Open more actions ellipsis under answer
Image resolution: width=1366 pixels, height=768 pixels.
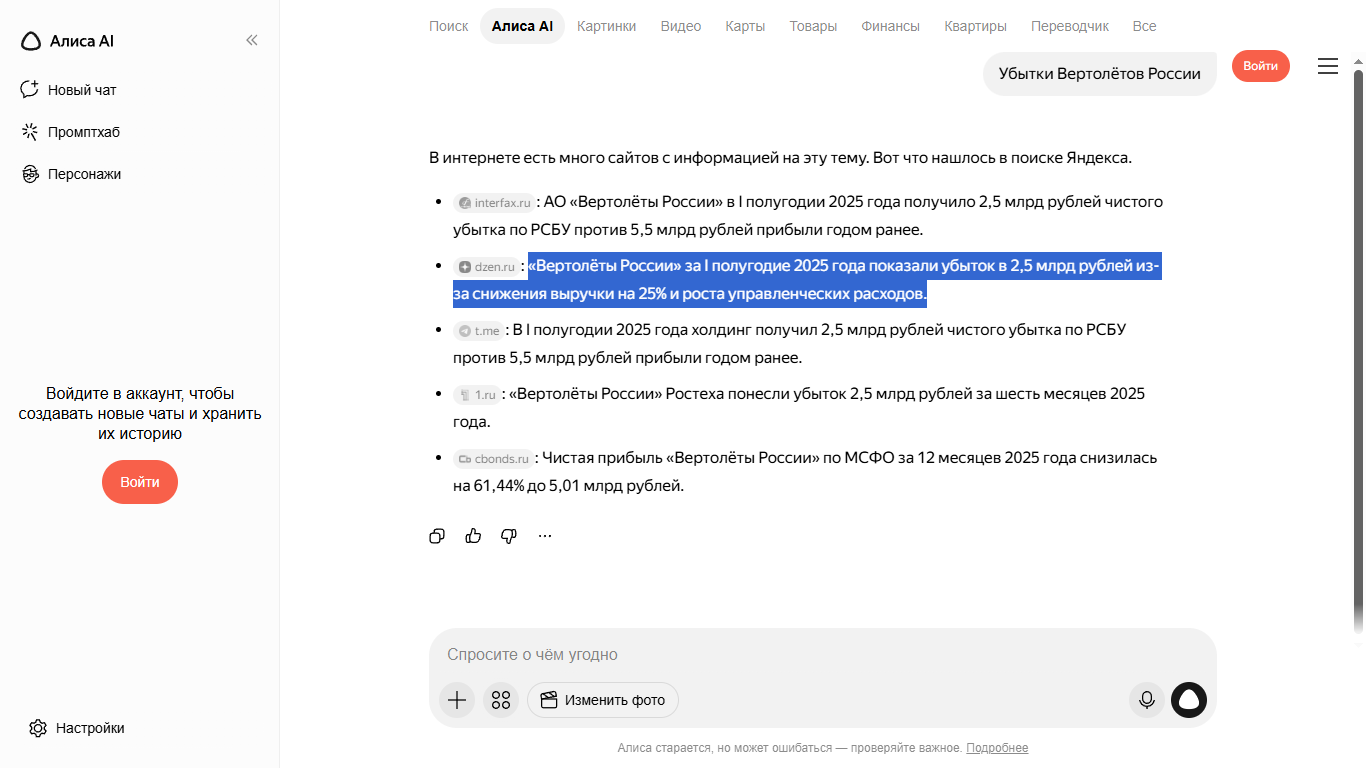tap(545, 536)
